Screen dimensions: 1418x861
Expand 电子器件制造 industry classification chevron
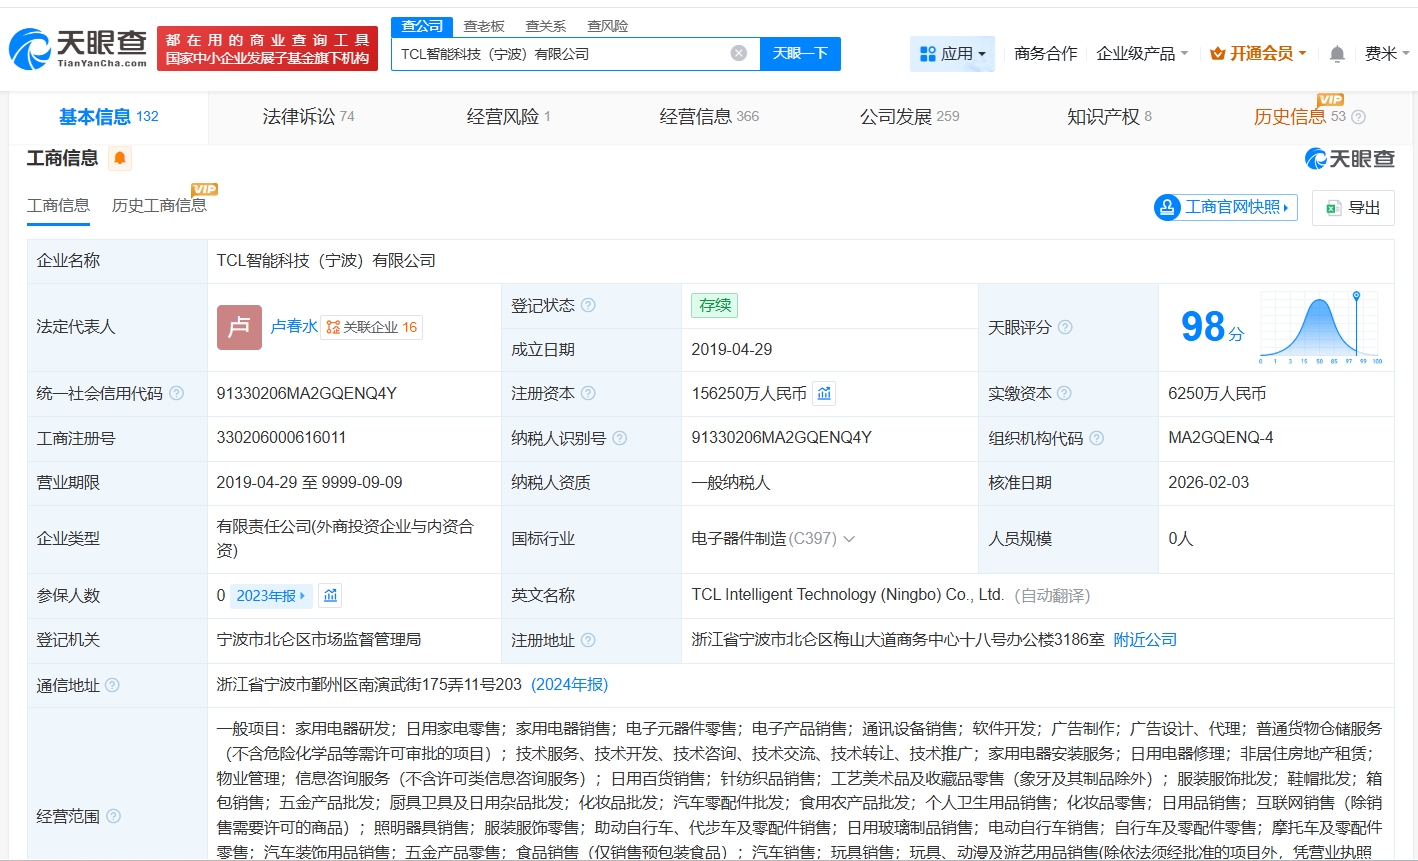coord(849,539)
